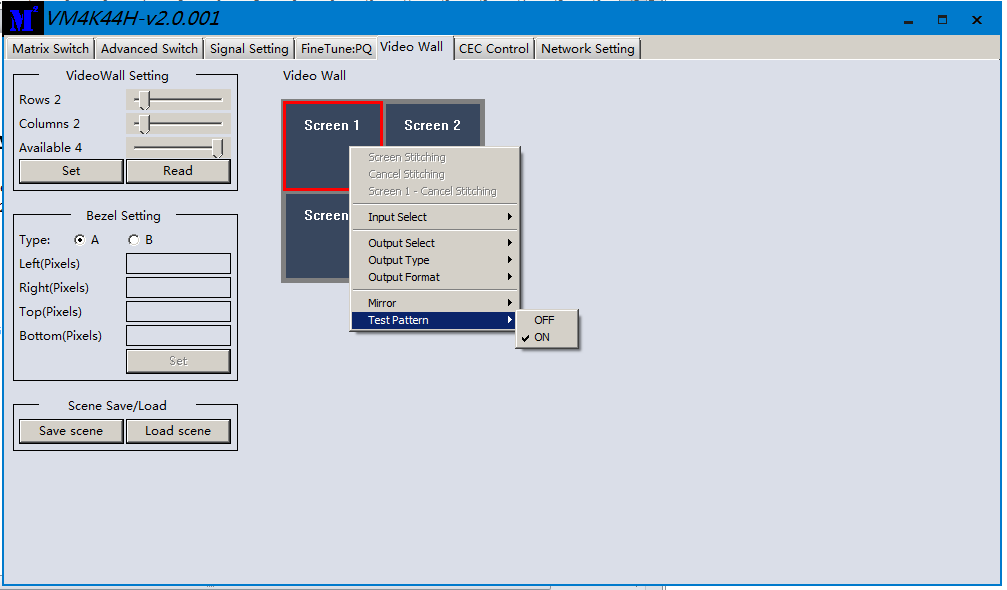The width and height of the screenshot is (1007, 590).
Task: Adjust the Rows slider handle
Action: point(144,99)
